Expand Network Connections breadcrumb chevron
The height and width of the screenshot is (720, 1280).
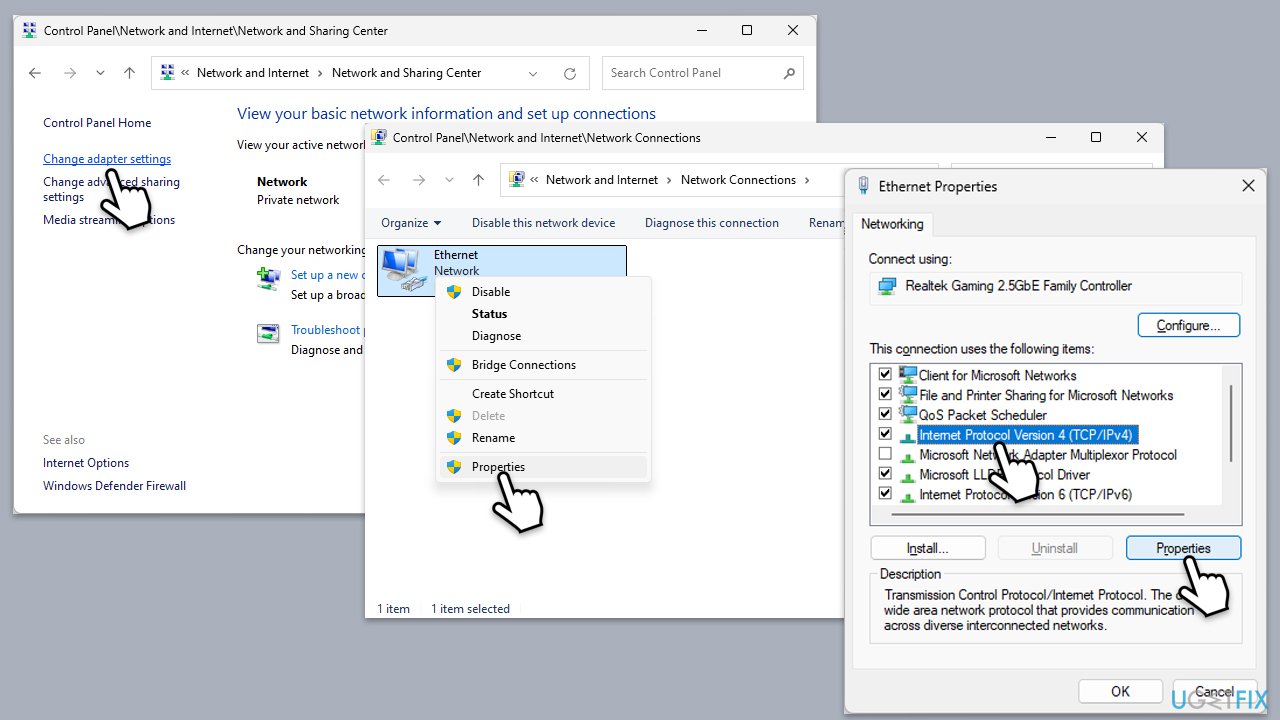[806, 180]
